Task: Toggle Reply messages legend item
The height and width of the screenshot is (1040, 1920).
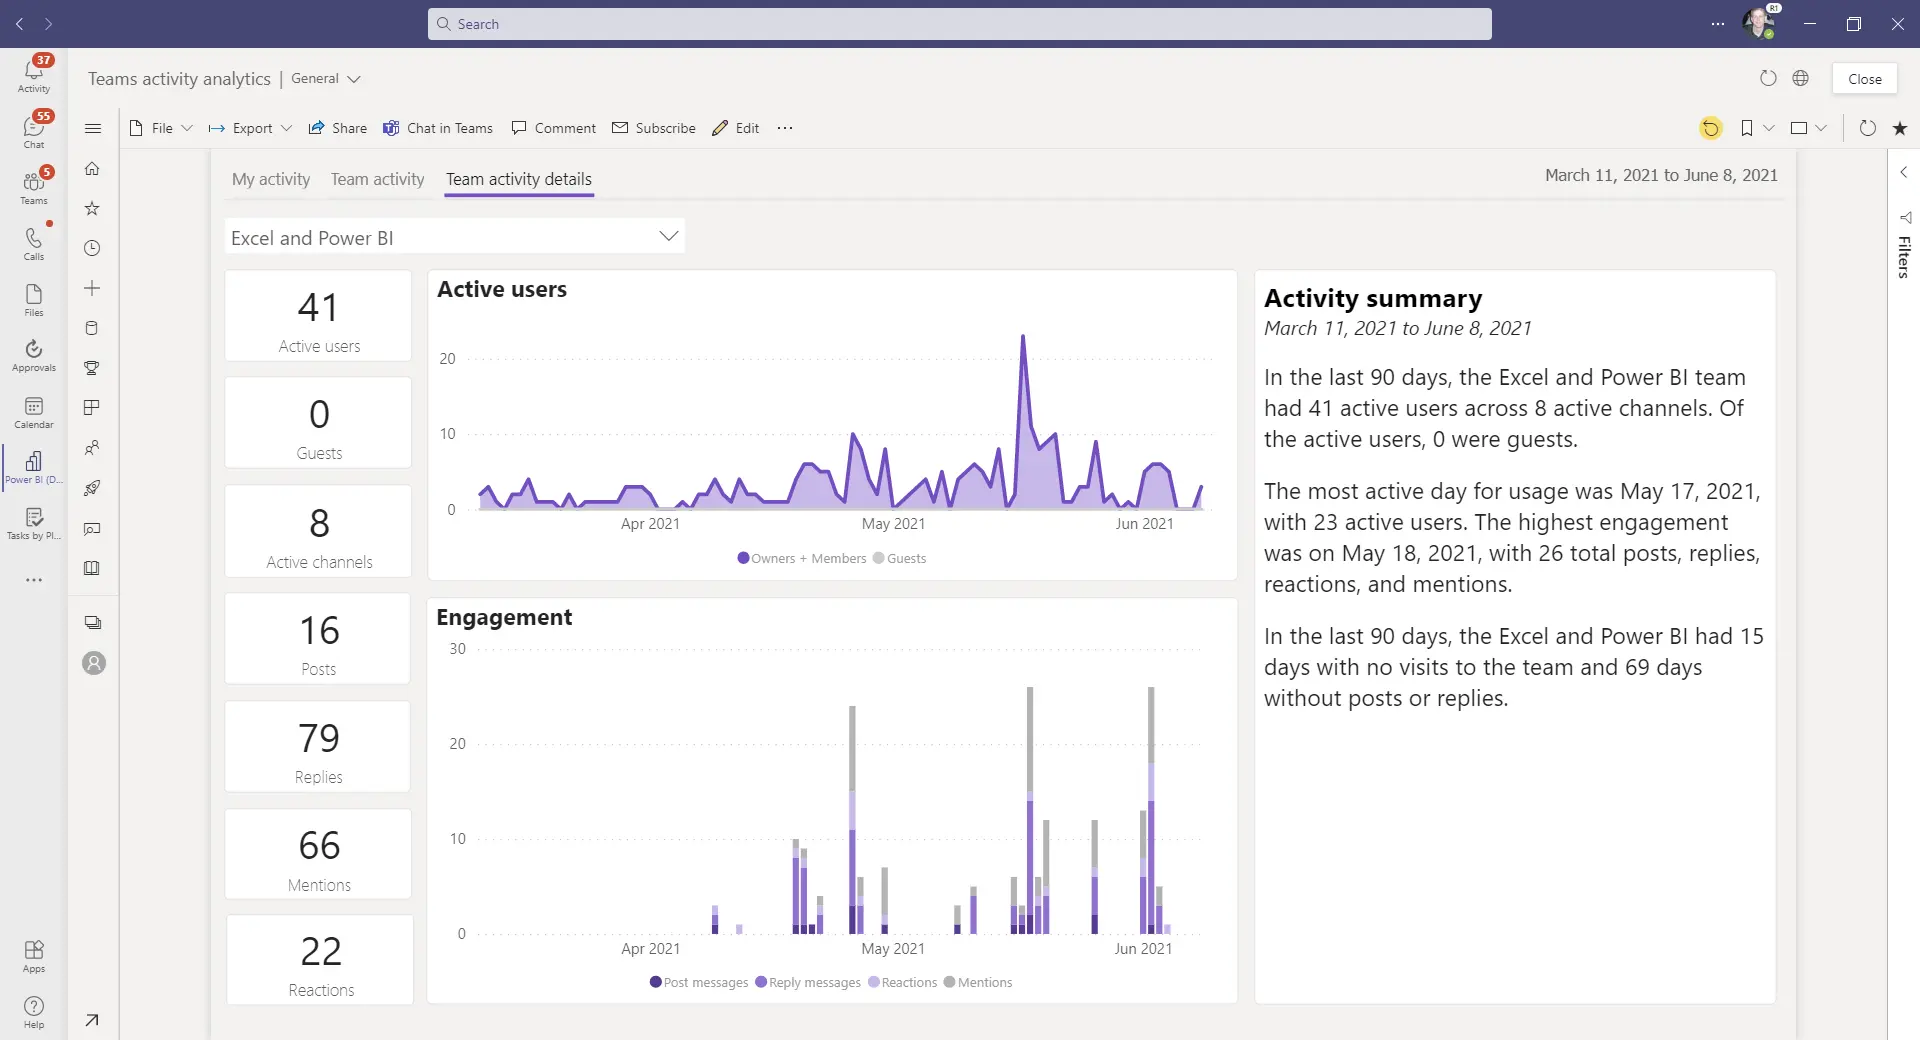Action: [808, 982]
